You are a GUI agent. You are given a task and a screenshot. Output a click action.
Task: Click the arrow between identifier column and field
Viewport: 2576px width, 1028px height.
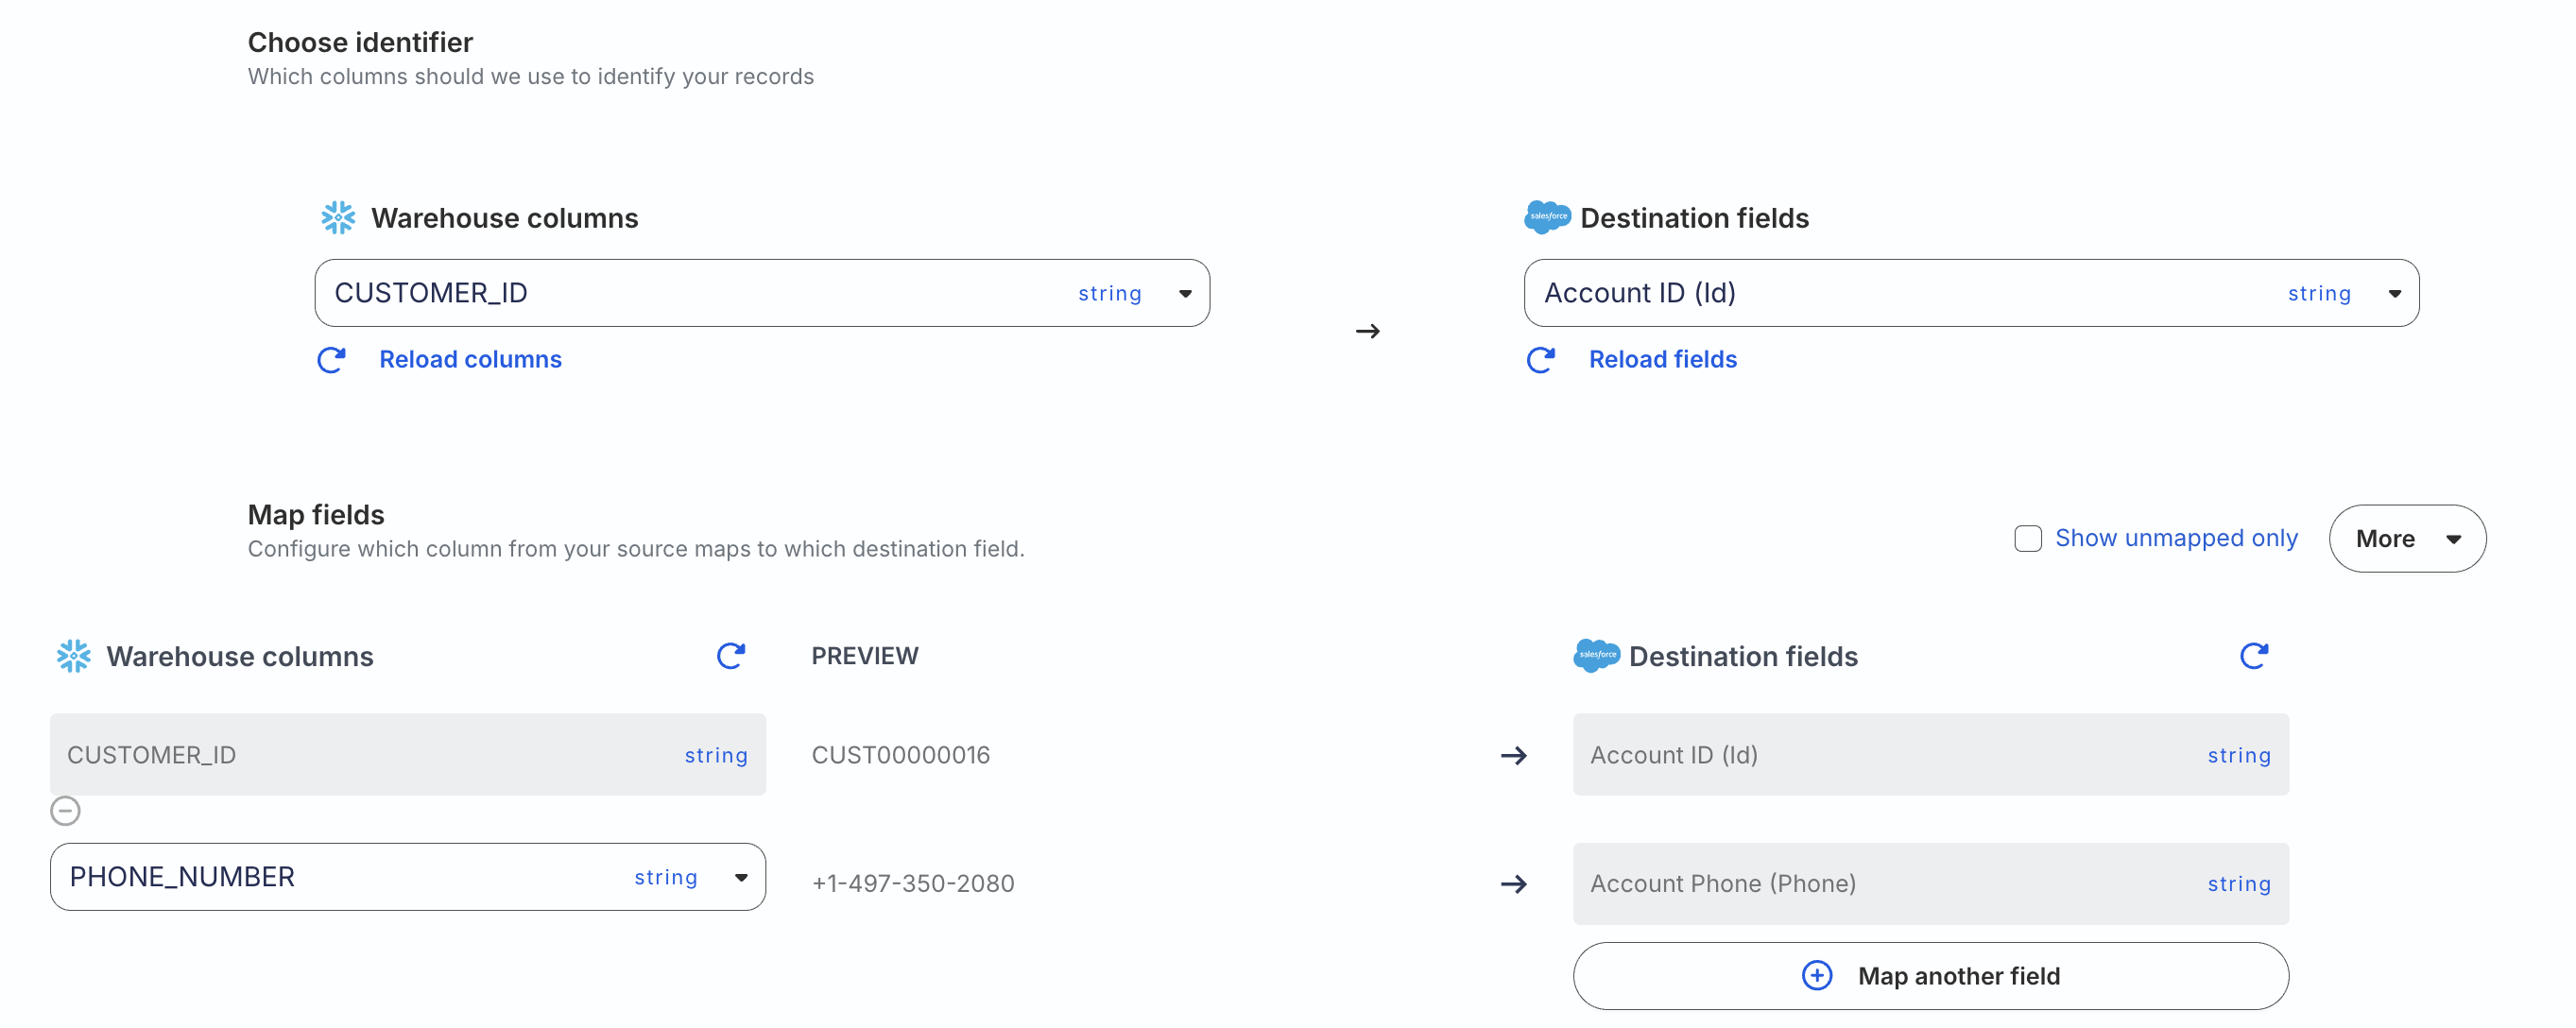point(1368,331)
